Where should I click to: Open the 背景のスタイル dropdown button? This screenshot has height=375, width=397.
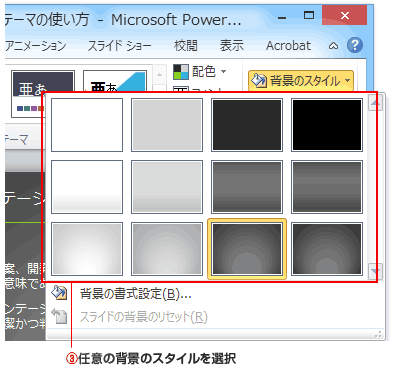301,81
